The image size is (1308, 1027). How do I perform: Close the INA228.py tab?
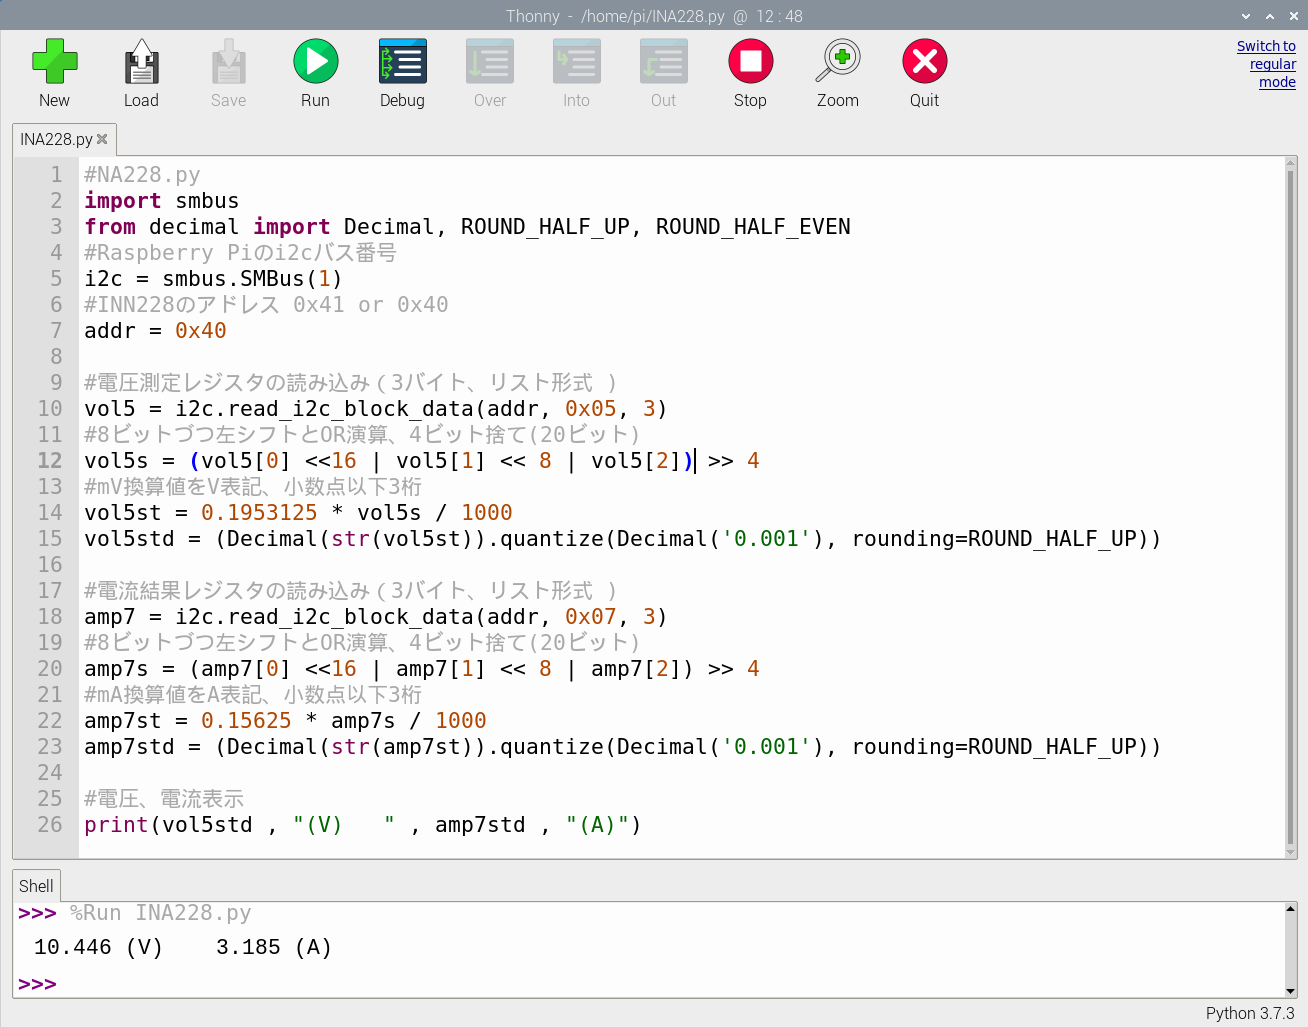point(101,139)
